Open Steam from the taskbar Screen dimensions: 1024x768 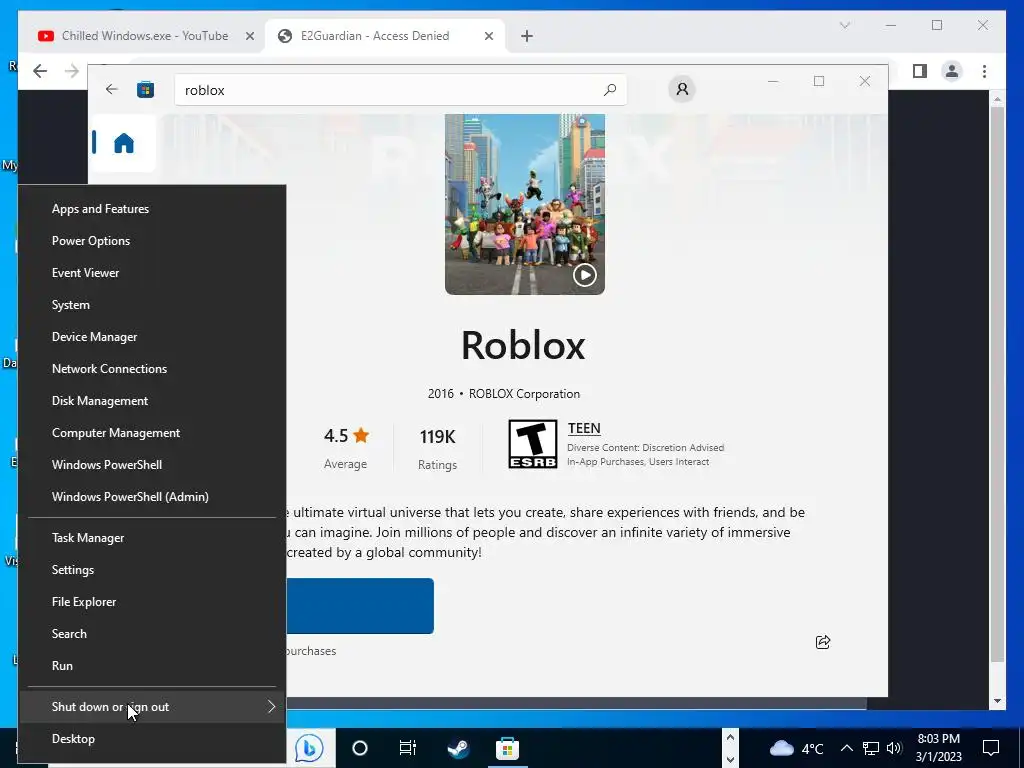pos(458,748)
